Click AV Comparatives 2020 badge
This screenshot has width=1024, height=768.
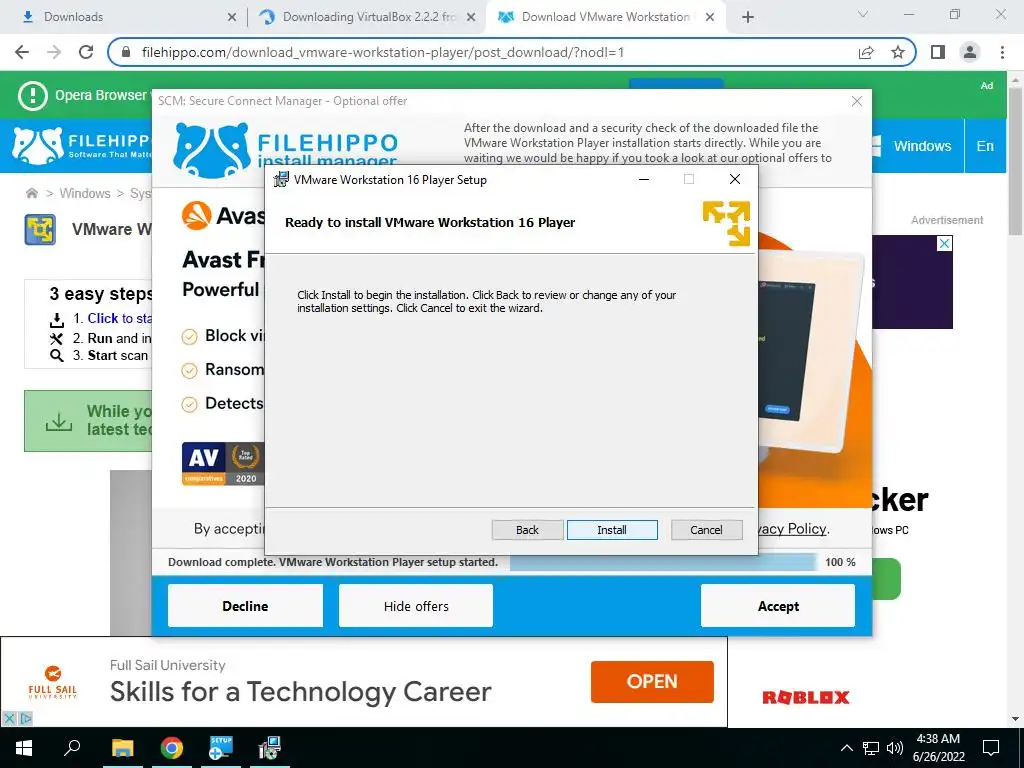point(223,464)
